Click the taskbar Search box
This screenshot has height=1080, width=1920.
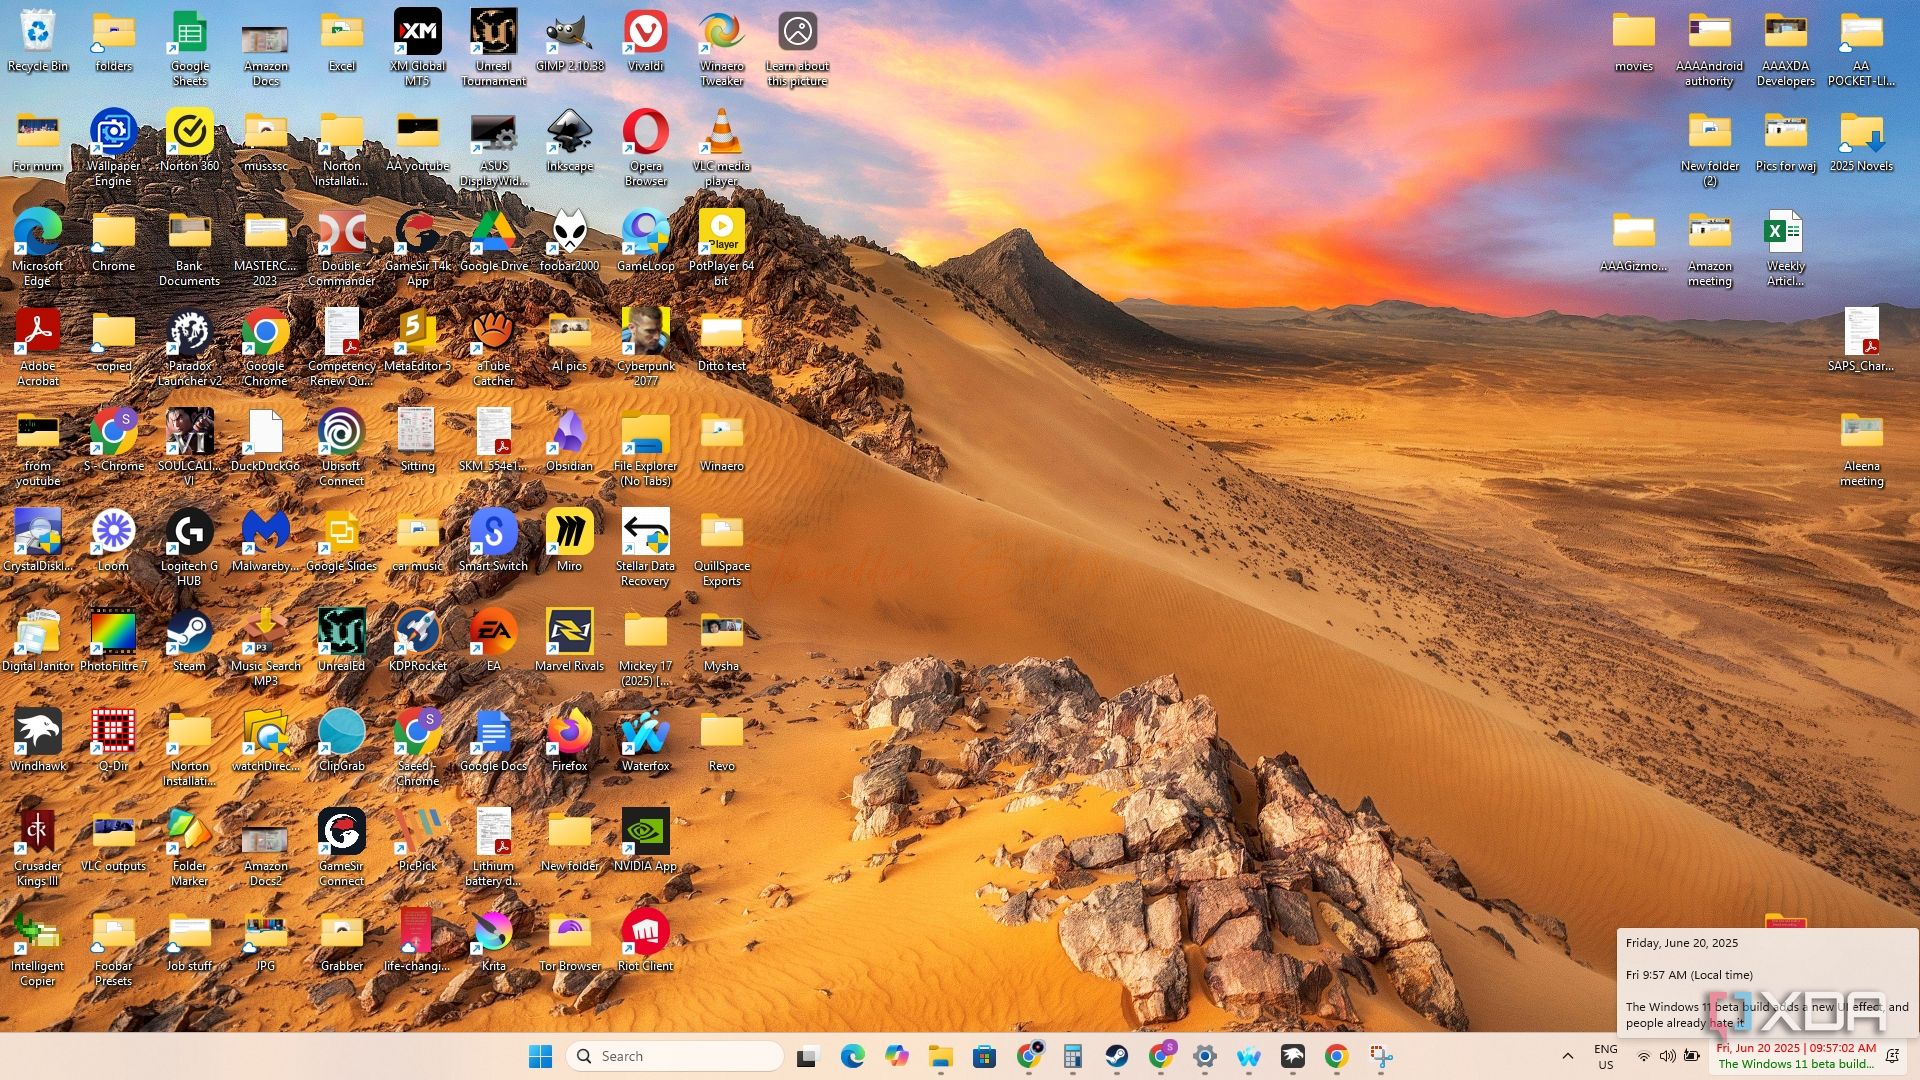pyautogui.click(x=675, y=1056)
